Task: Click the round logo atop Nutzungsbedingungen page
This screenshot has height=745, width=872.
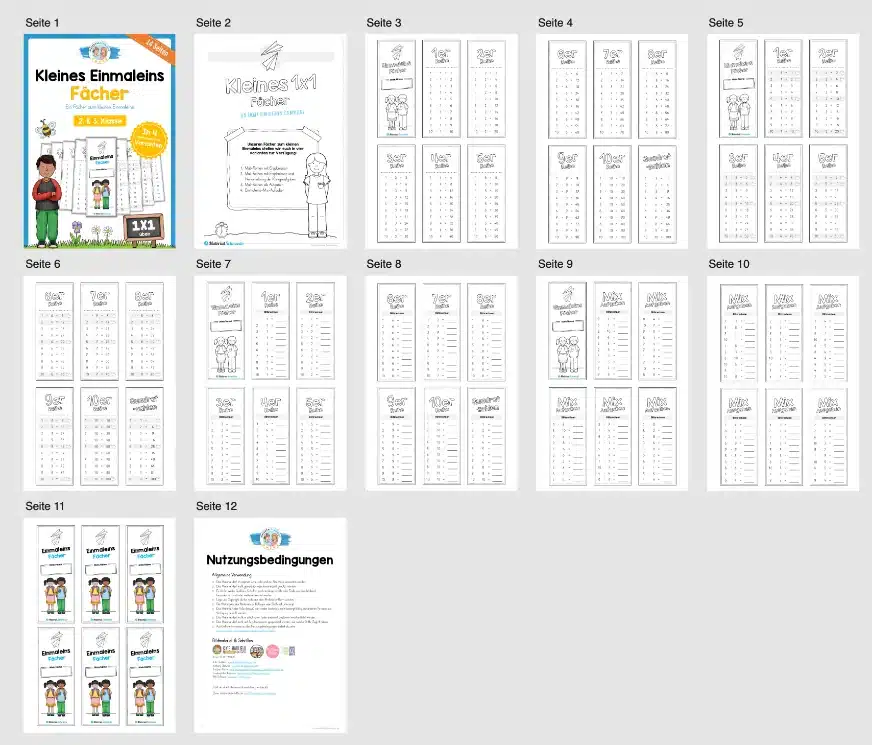Action: (x=270, y=535)
